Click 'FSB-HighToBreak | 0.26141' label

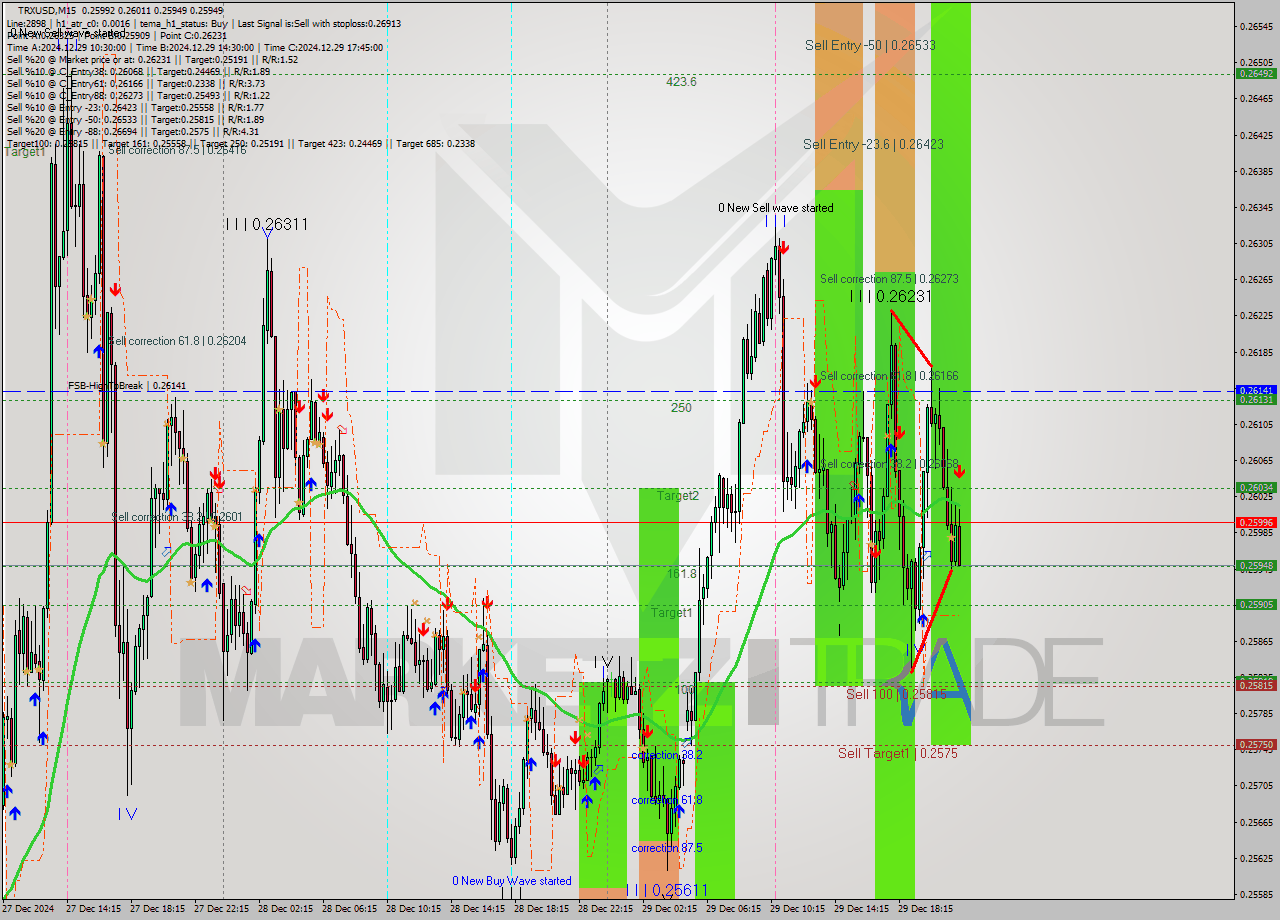[127, 386]
